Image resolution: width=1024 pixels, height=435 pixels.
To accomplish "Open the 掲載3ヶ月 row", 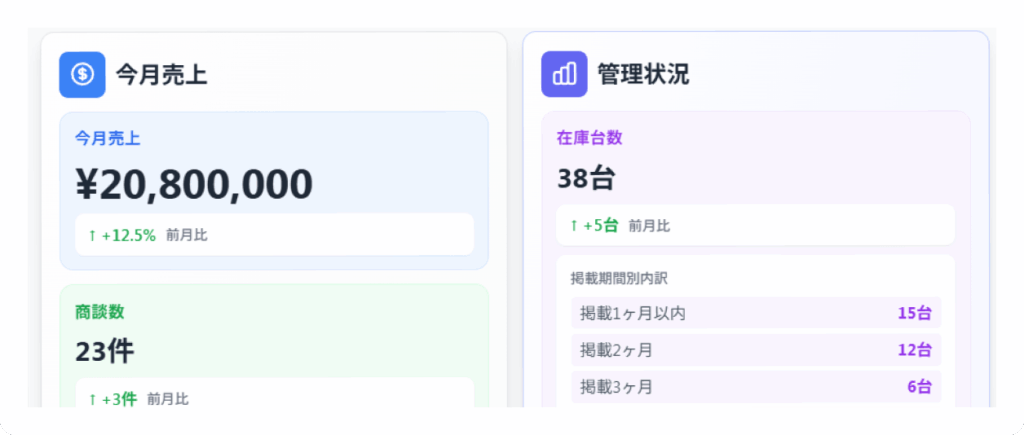I will [x=755, y=387].
